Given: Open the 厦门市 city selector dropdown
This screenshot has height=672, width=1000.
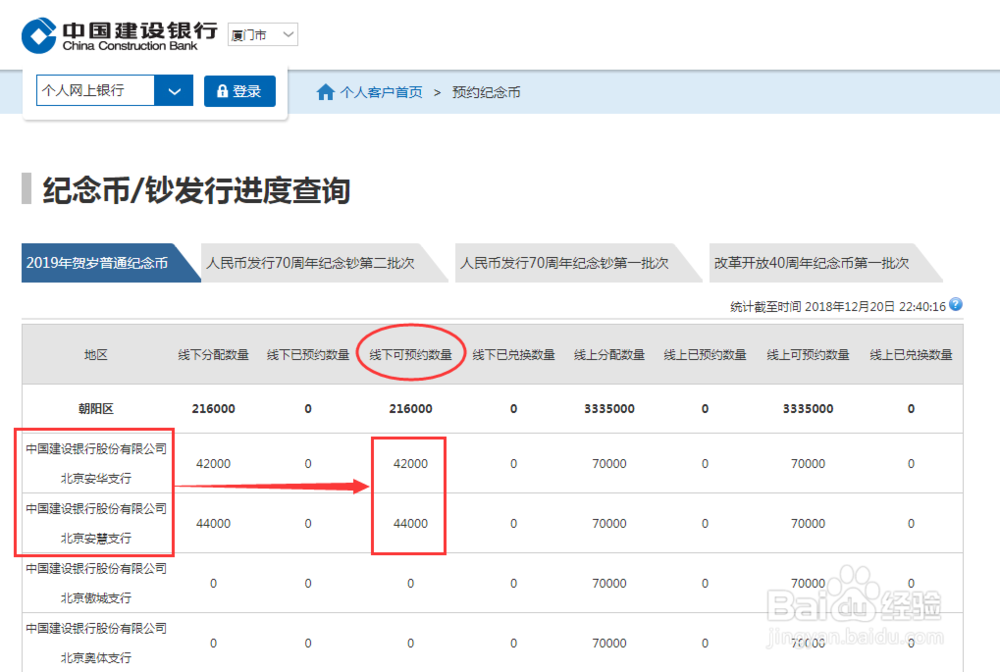Looking at the screenshot, I should point(262,33).
